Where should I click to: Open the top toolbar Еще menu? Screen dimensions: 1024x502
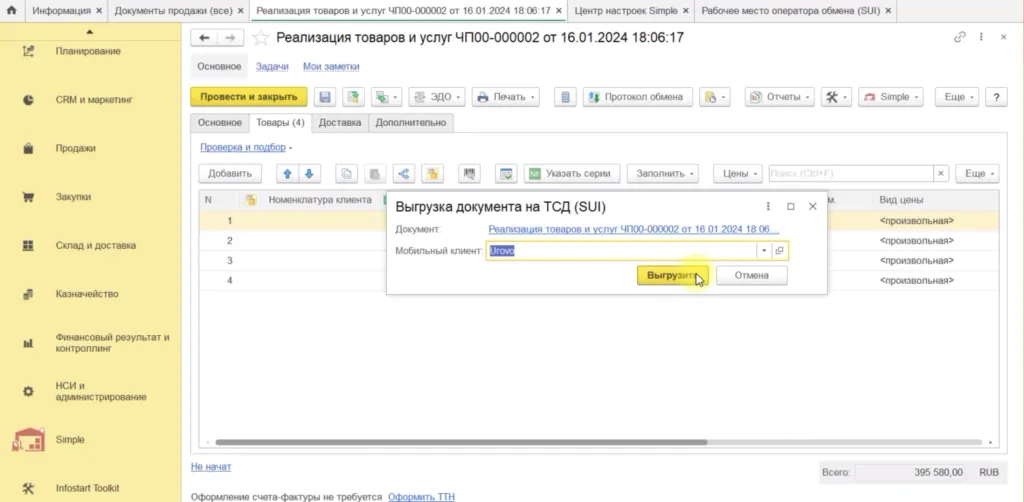point(957,97)
